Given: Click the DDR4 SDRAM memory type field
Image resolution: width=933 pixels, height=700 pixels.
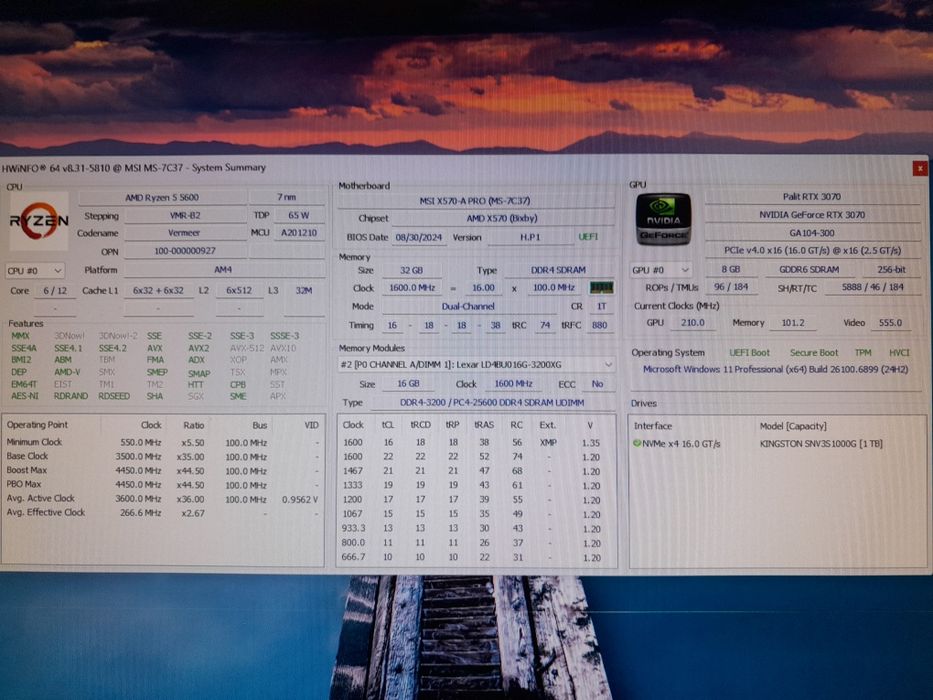Looking at the screenshot, I should (558, 270).
